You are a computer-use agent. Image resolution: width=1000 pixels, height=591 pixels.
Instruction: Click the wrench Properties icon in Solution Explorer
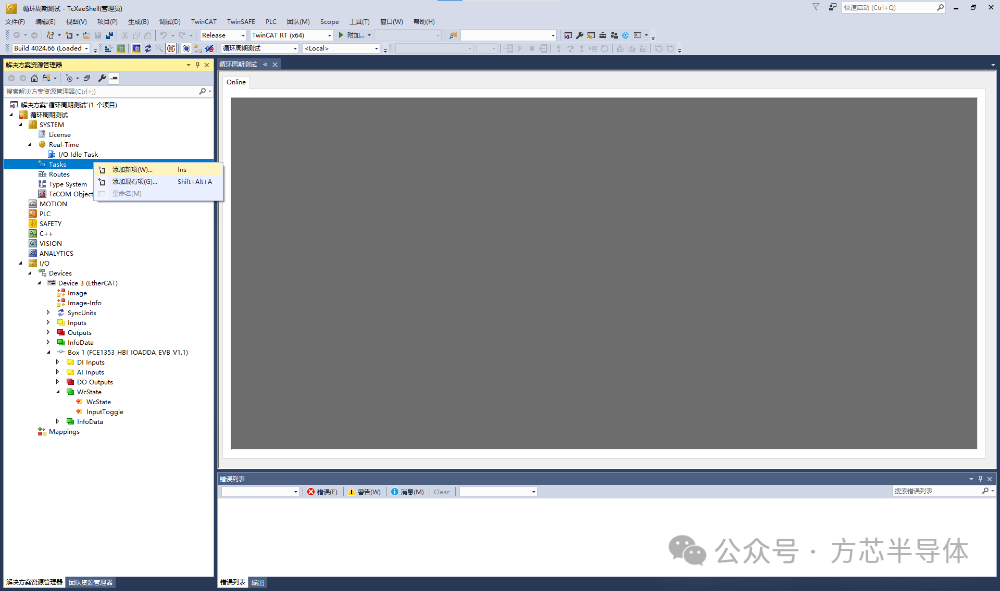(102, 78)
